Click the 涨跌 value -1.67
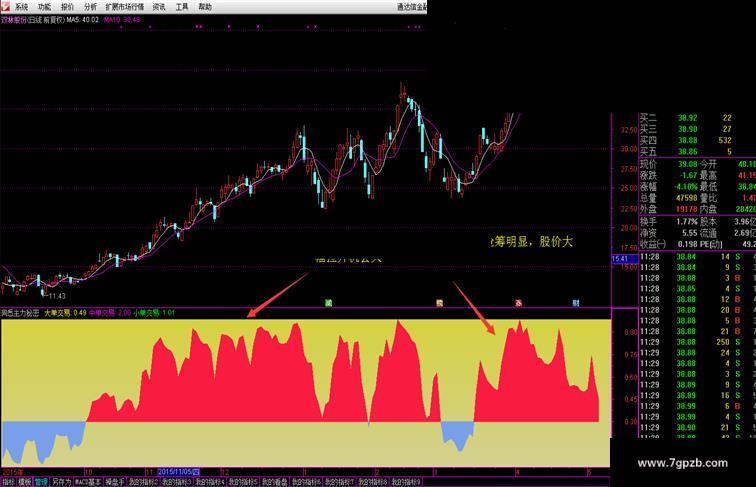Screen dimensions: 756x487 pos(688,176)
